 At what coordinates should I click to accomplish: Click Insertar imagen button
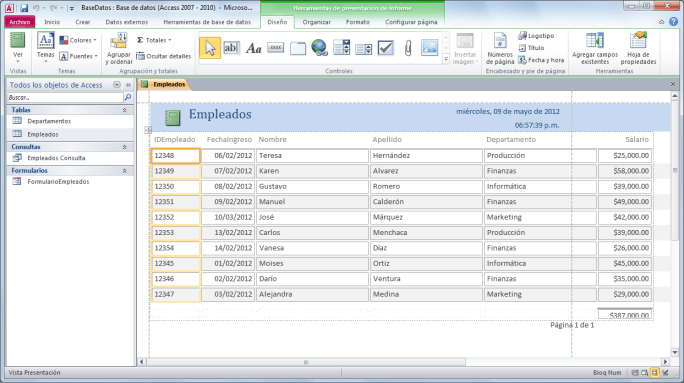coord(465,49)
